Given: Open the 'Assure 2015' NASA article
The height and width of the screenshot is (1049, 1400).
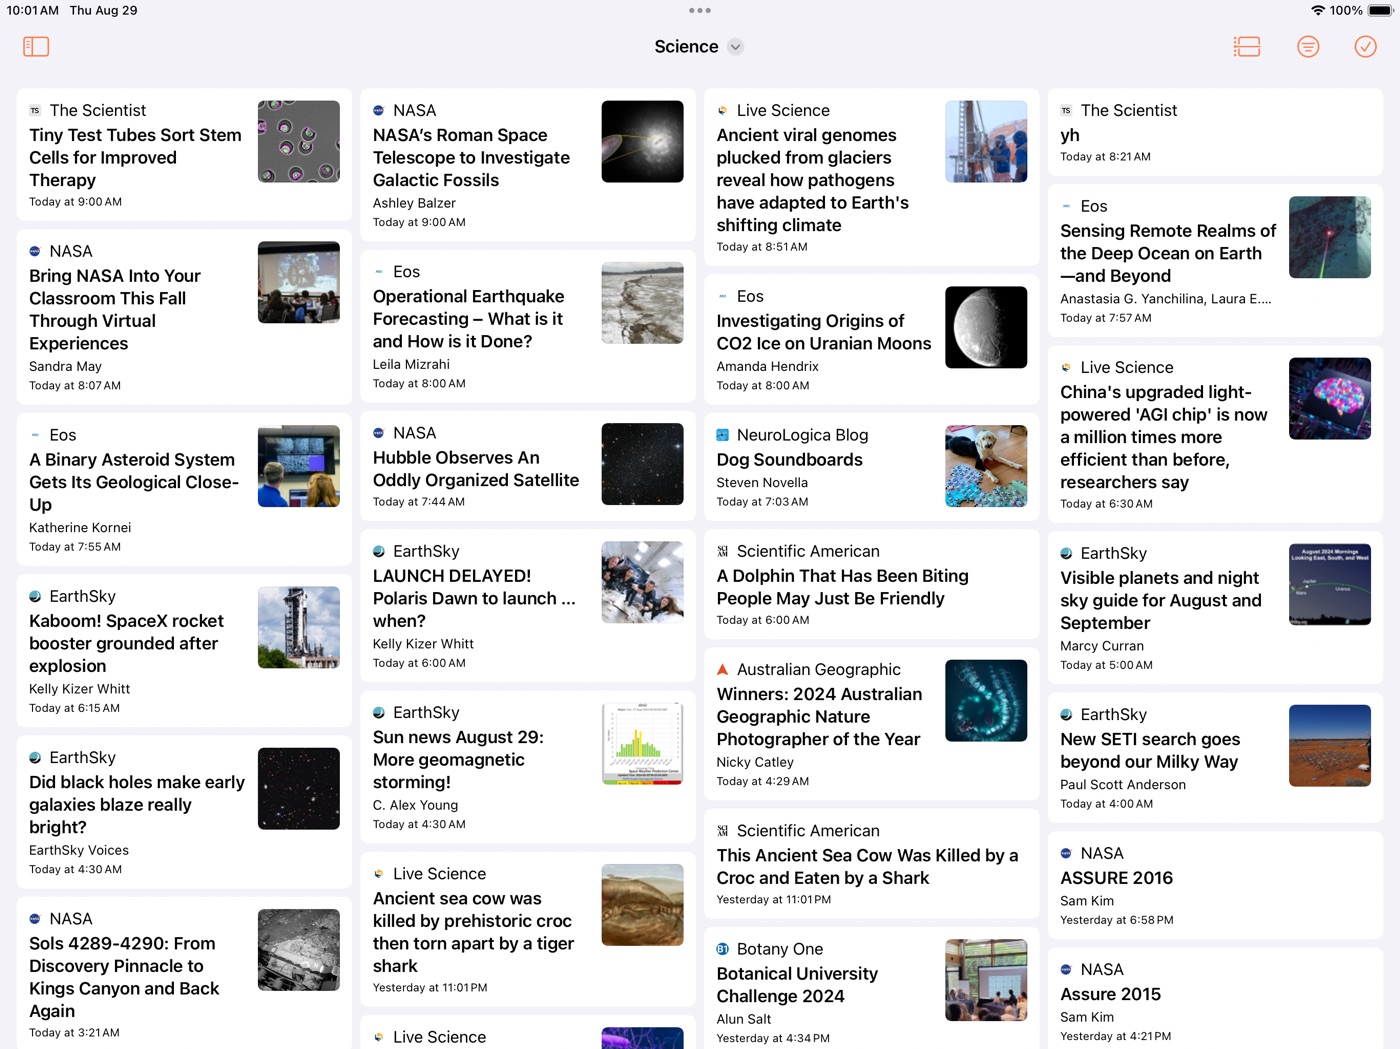Looking at the screenshot, I should coord(1215,998).
